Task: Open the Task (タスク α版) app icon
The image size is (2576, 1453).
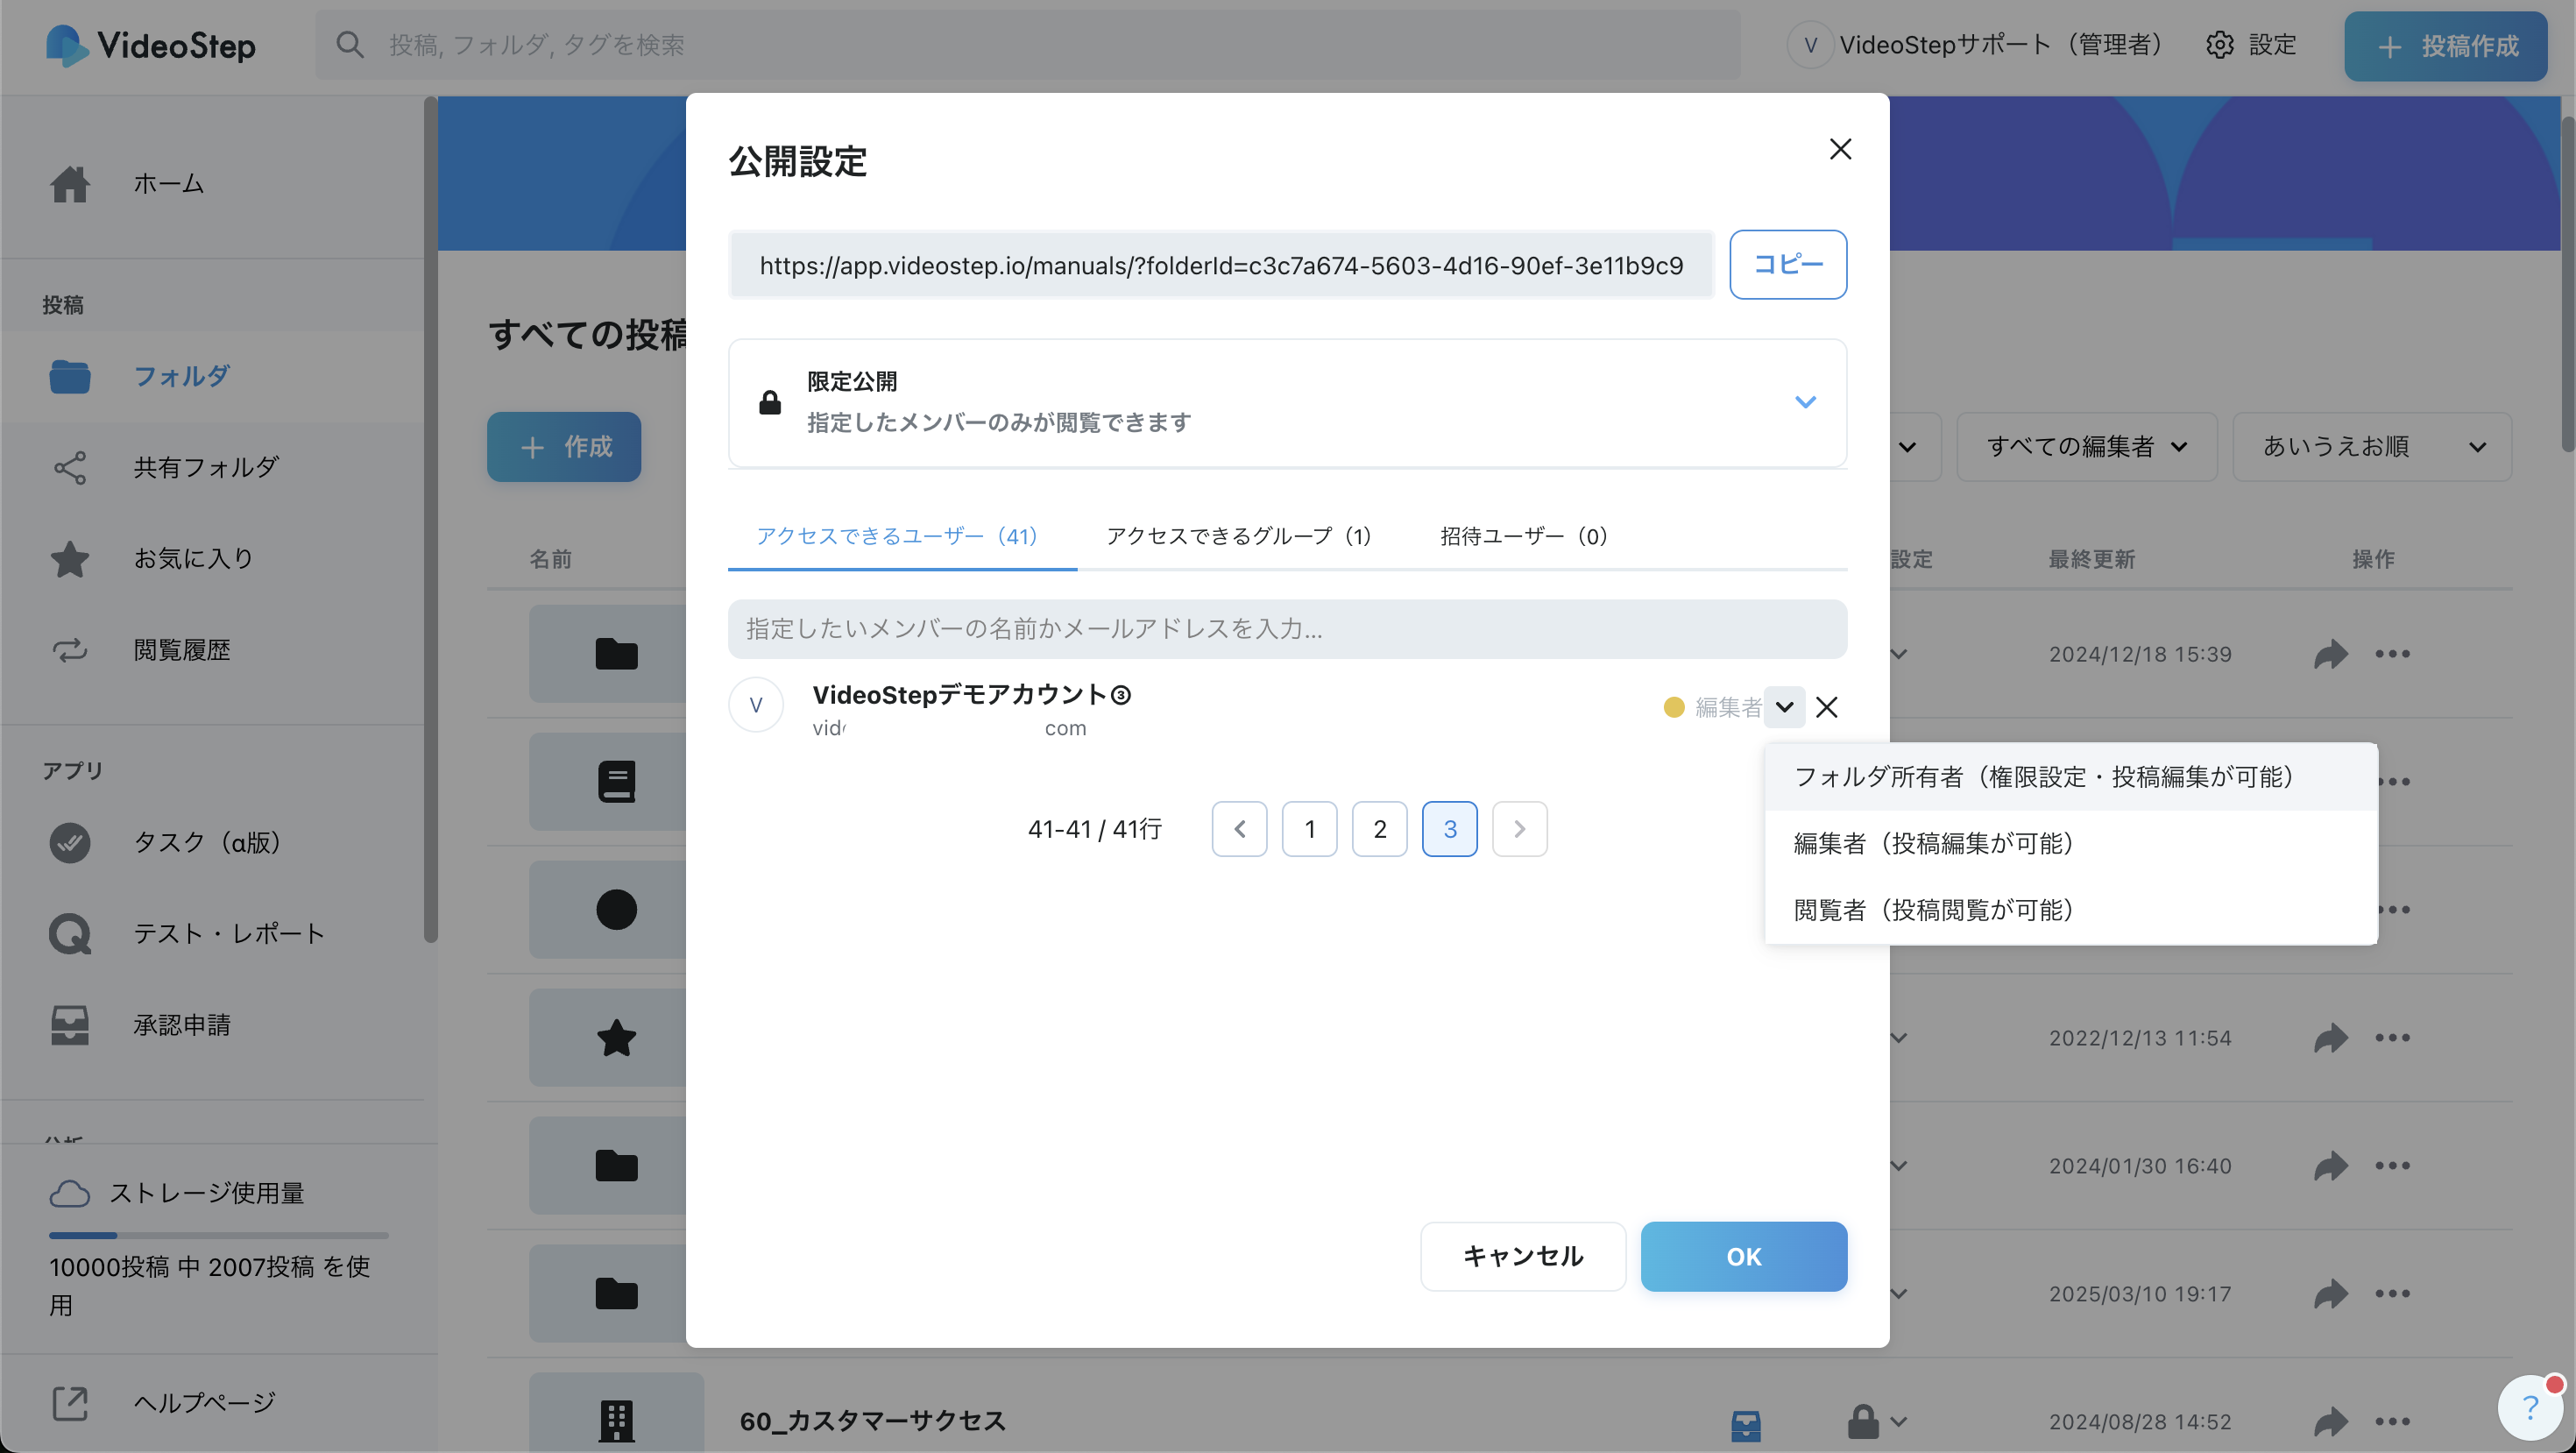Action: [70, 842]
